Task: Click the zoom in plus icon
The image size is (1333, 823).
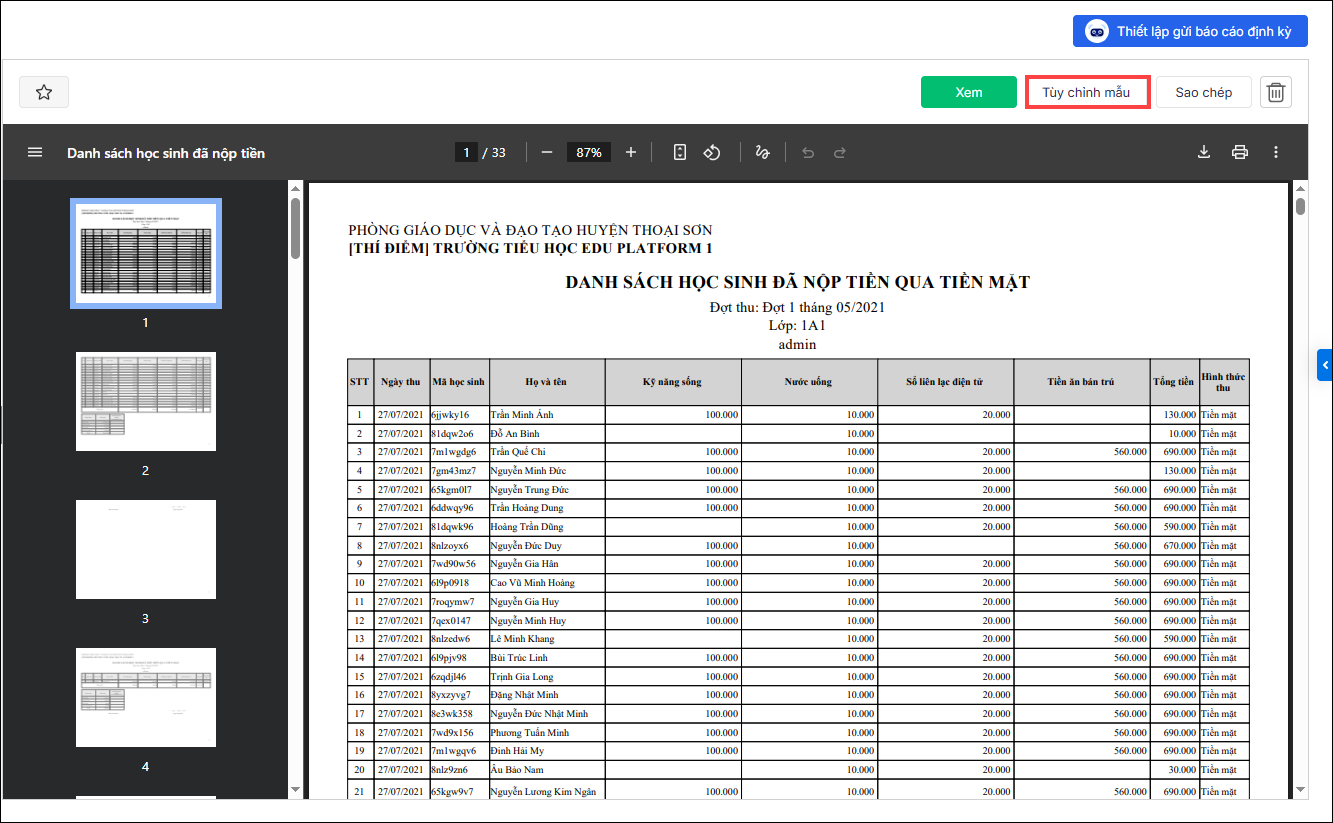Action: pyautogui.click(x=631, y=152)
